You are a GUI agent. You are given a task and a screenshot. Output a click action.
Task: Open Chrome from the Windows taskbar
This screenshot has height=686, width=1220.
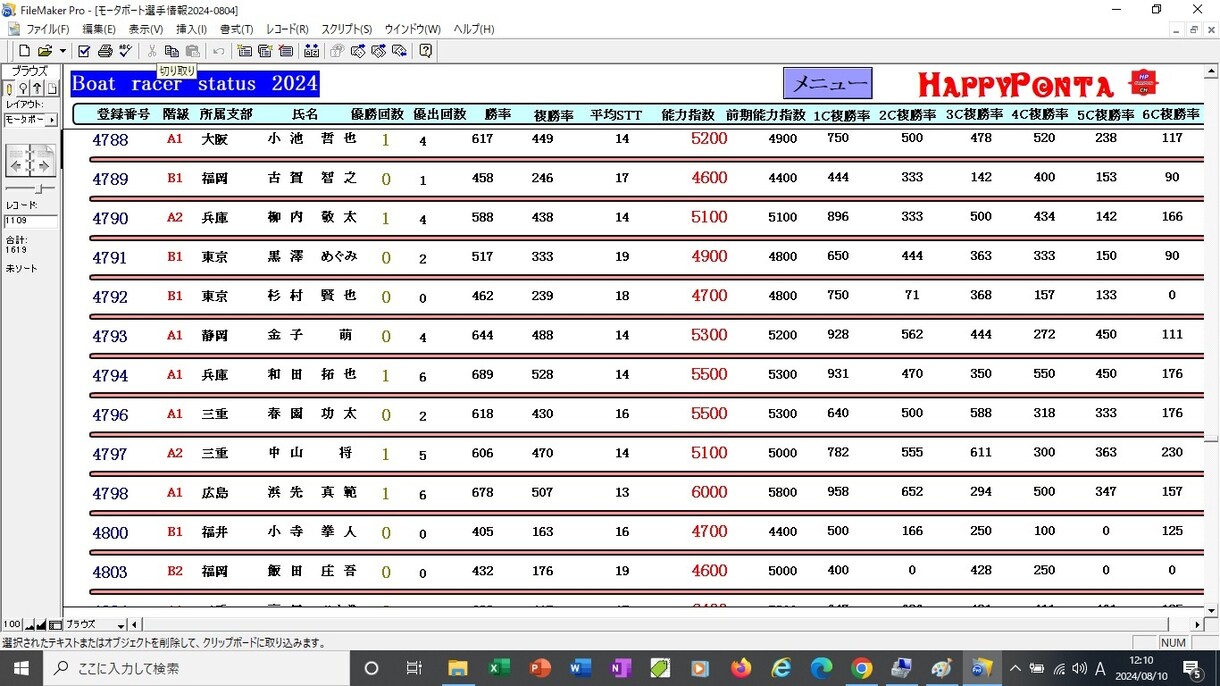(x=862, y=668)
